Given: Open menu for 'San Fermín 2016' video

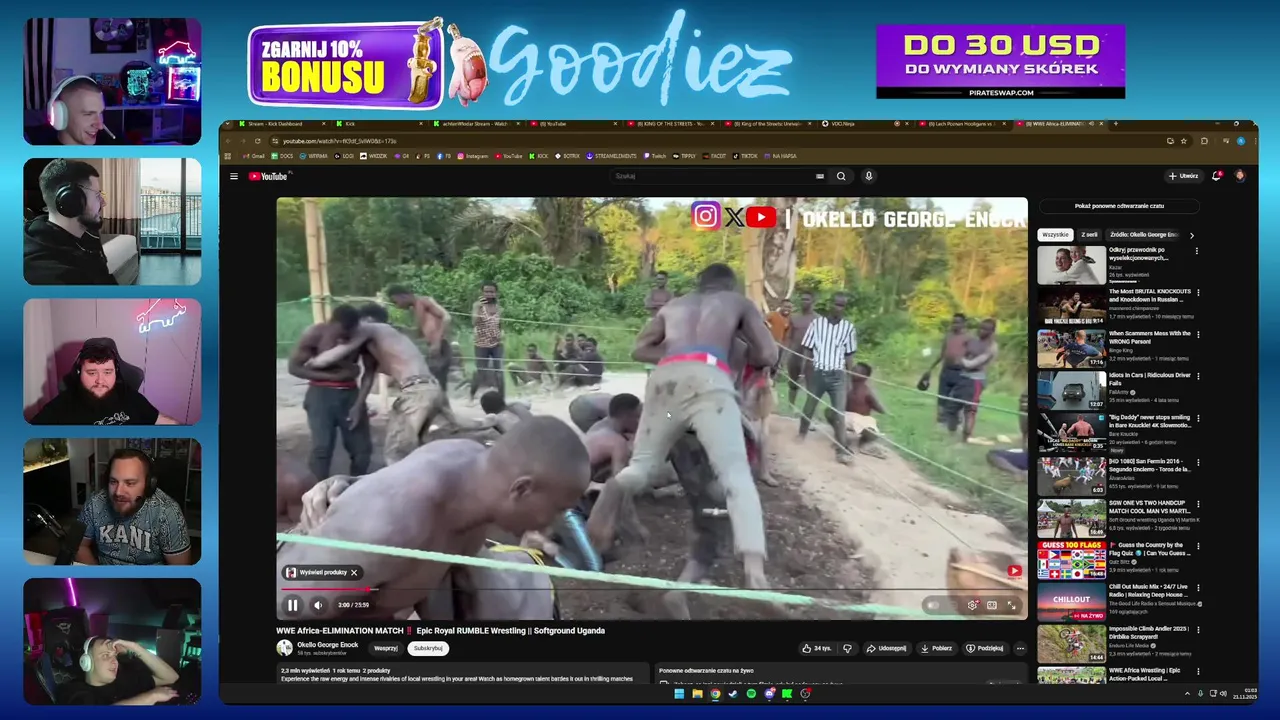Looking at the screenshot, I should (x=1197, y=462).
